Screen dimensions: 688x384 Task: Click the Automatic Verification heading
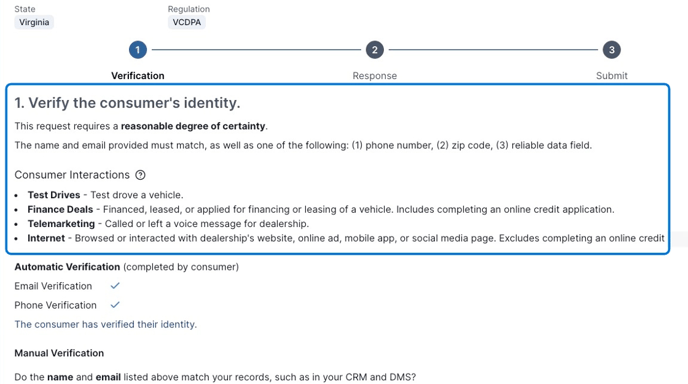click(x=67, y=267)
